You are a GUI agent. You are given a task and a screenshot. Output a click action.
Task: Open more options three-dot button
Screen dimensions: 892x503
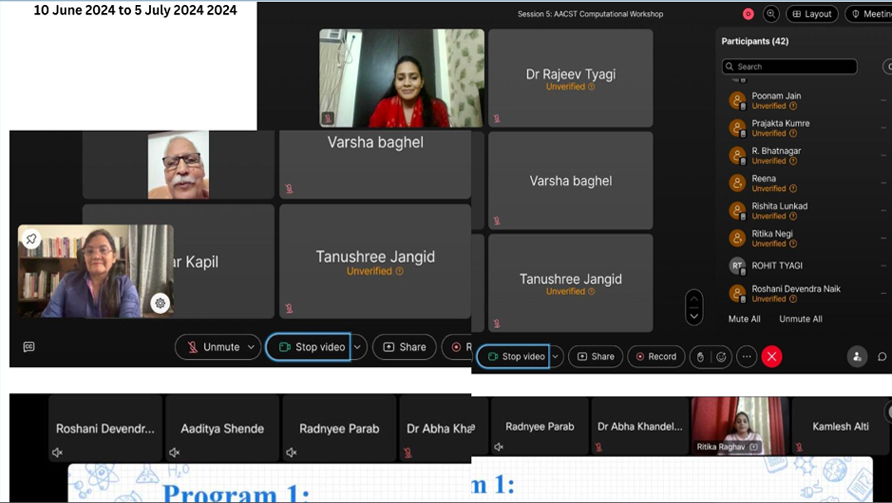click(746, 357)
